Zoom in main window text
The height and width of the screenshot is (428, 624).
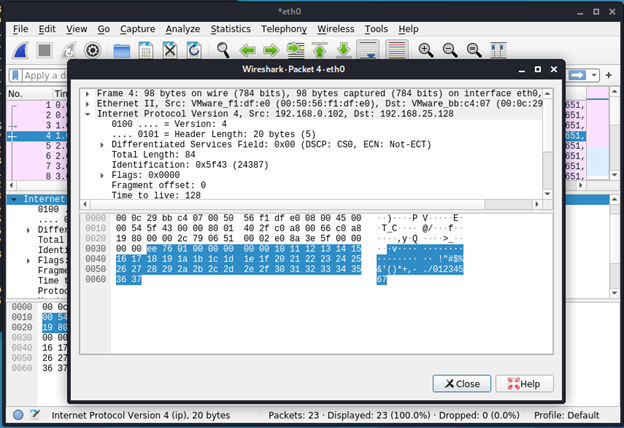coord(426,51)
